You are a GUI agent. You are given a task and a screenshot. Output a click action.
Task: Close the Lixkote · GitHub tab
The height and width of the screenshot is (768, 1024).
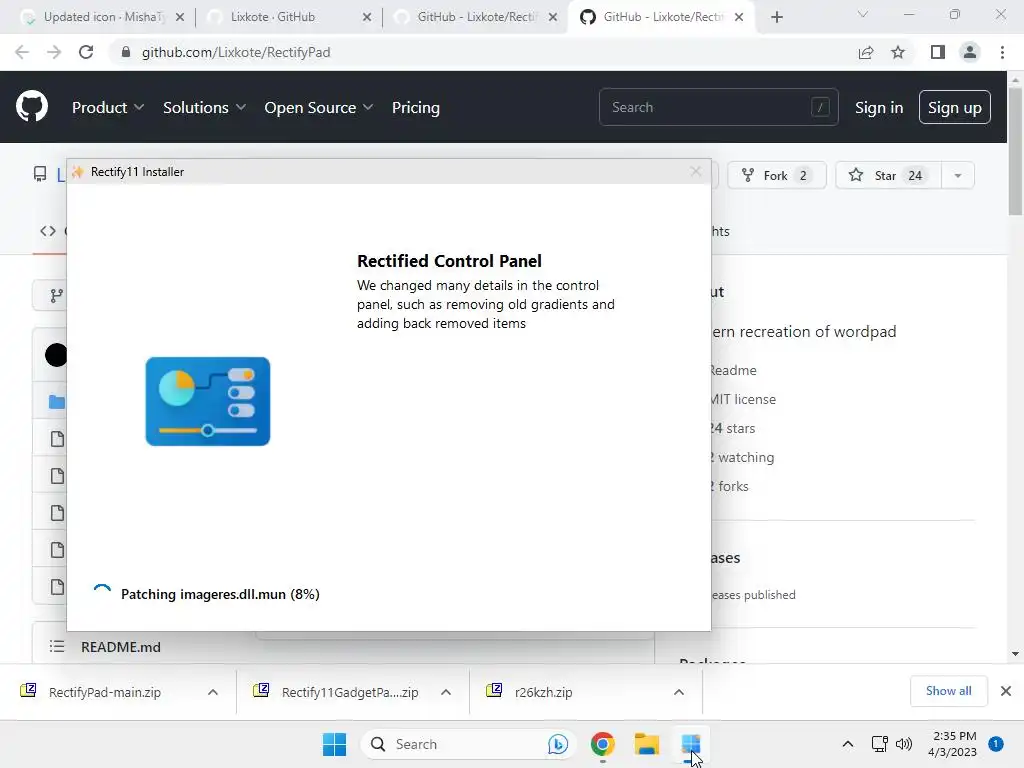pos(367,17)
